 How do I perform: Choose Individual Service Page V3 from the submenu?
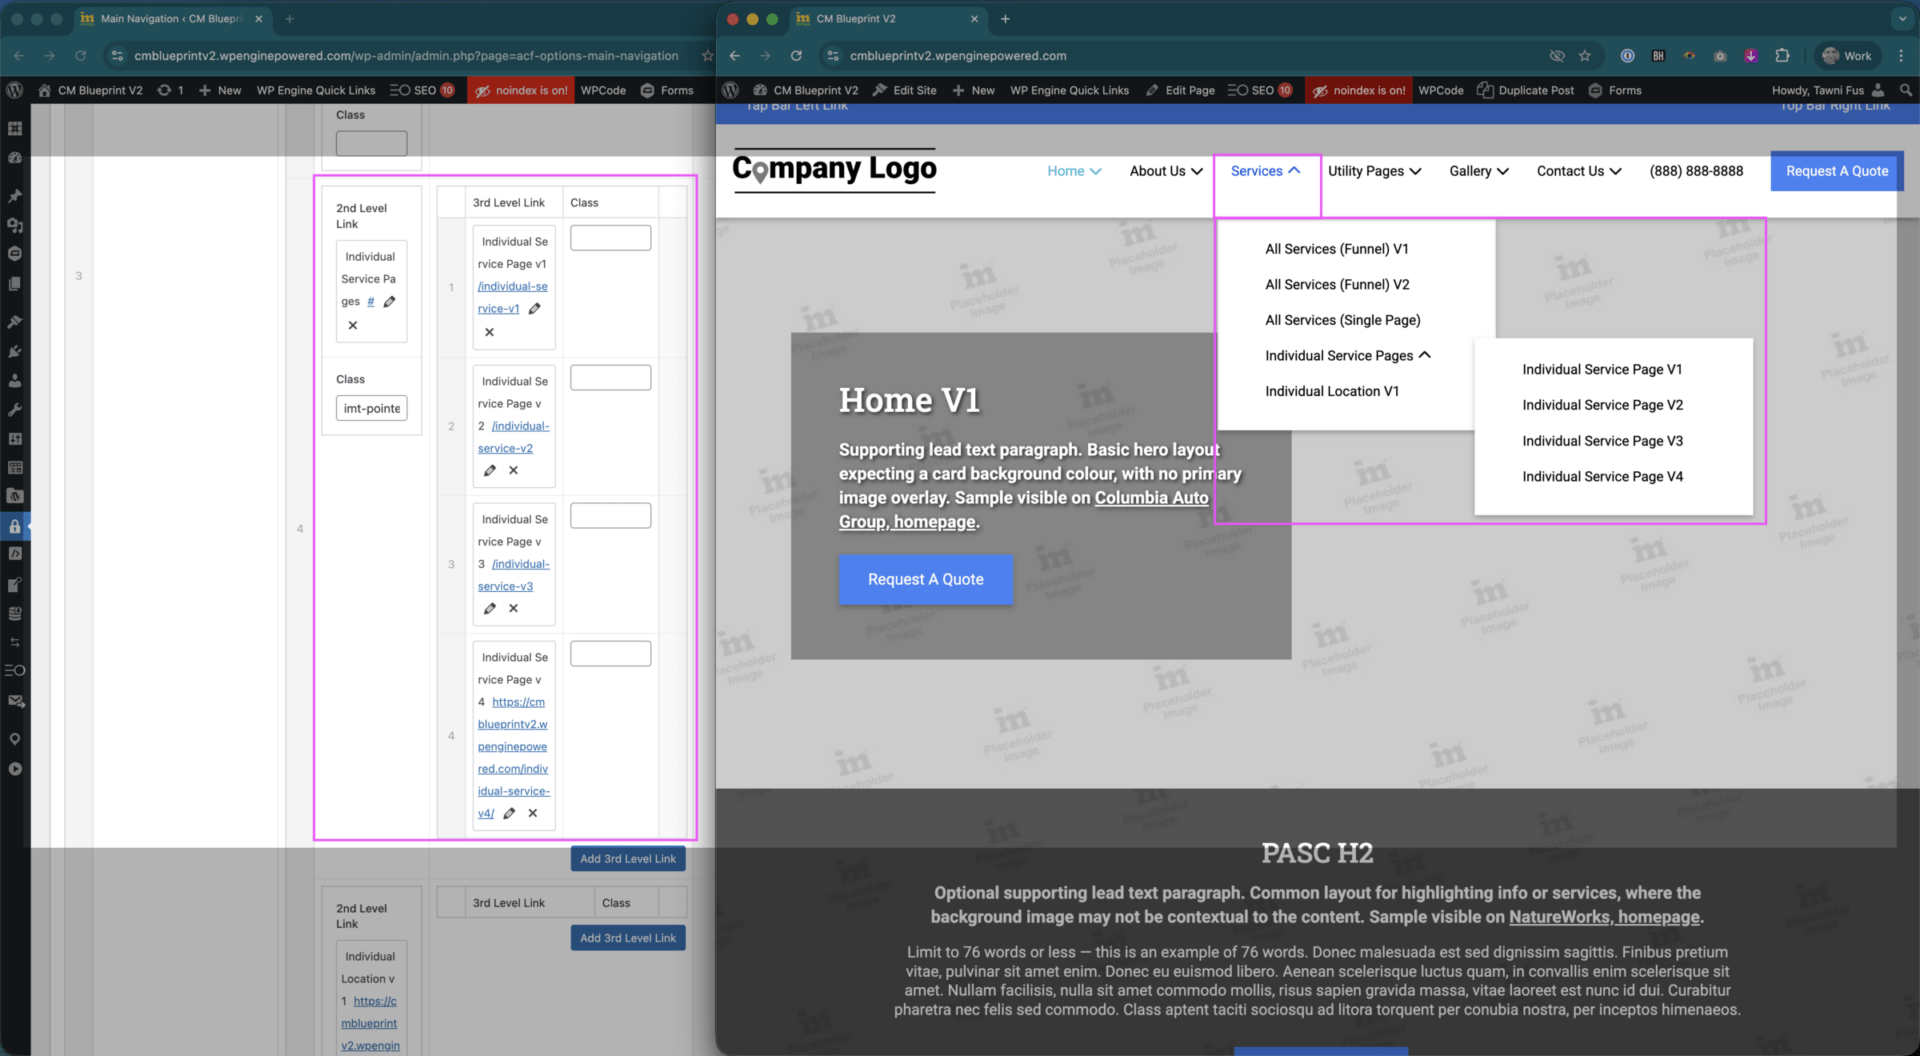click(x=1602, y=441)
